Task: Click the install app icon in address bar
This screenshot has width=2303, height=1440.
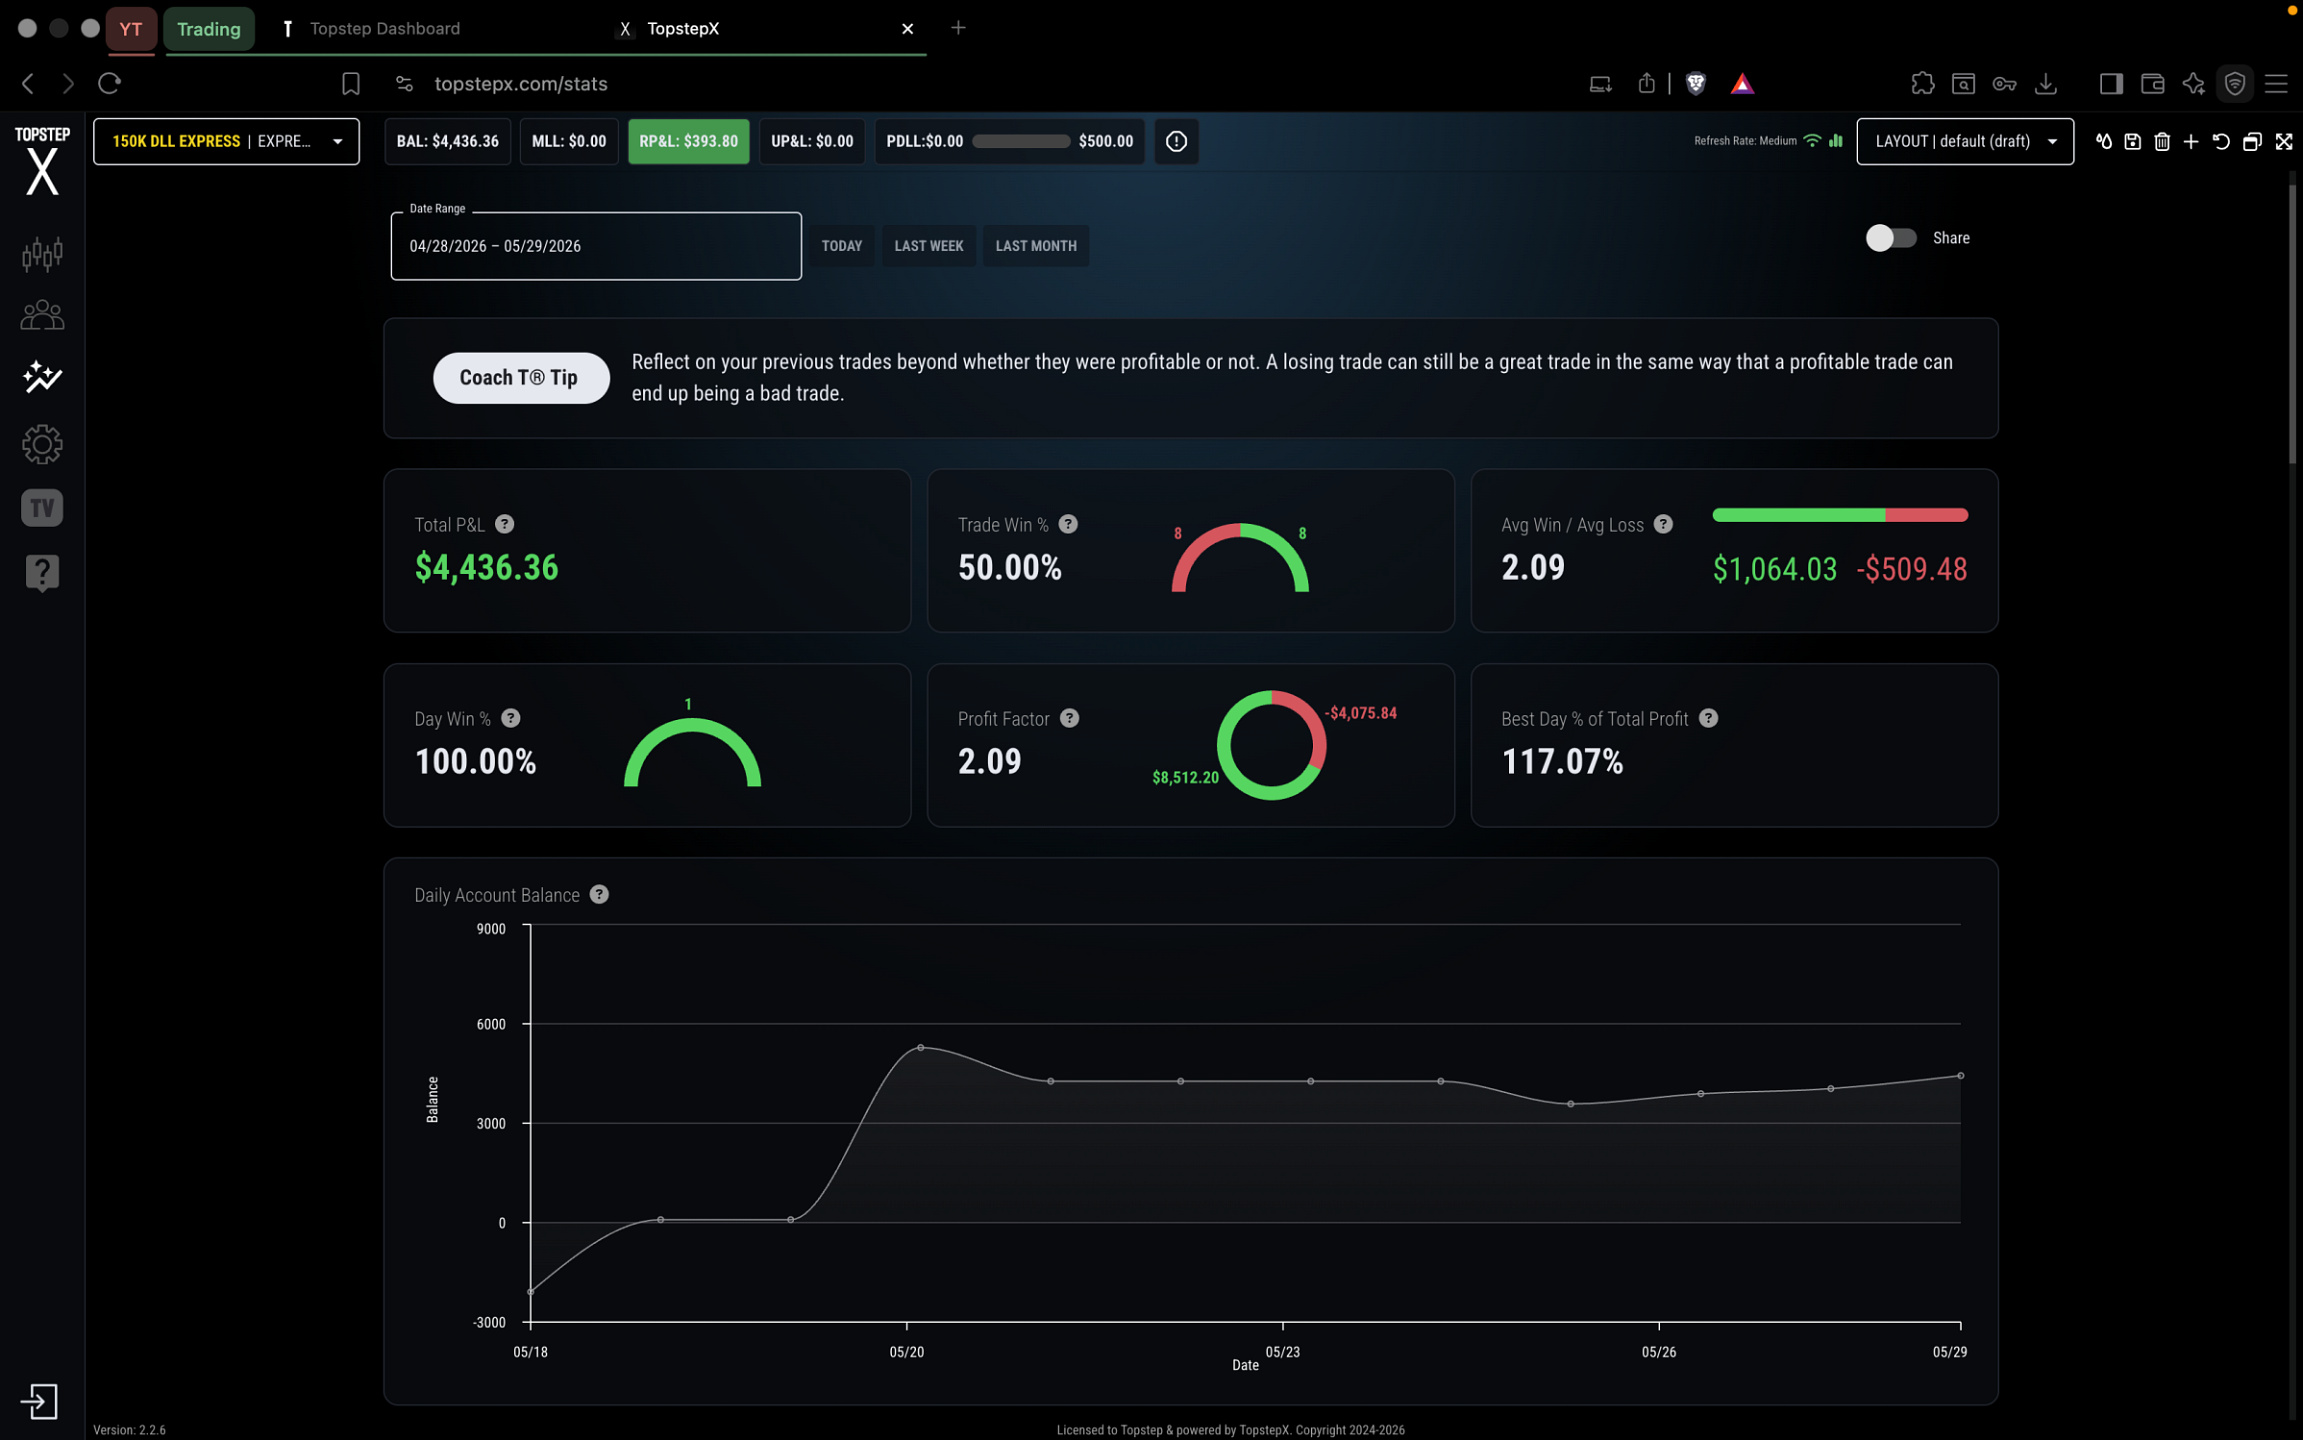Action: pos(1600,84)
